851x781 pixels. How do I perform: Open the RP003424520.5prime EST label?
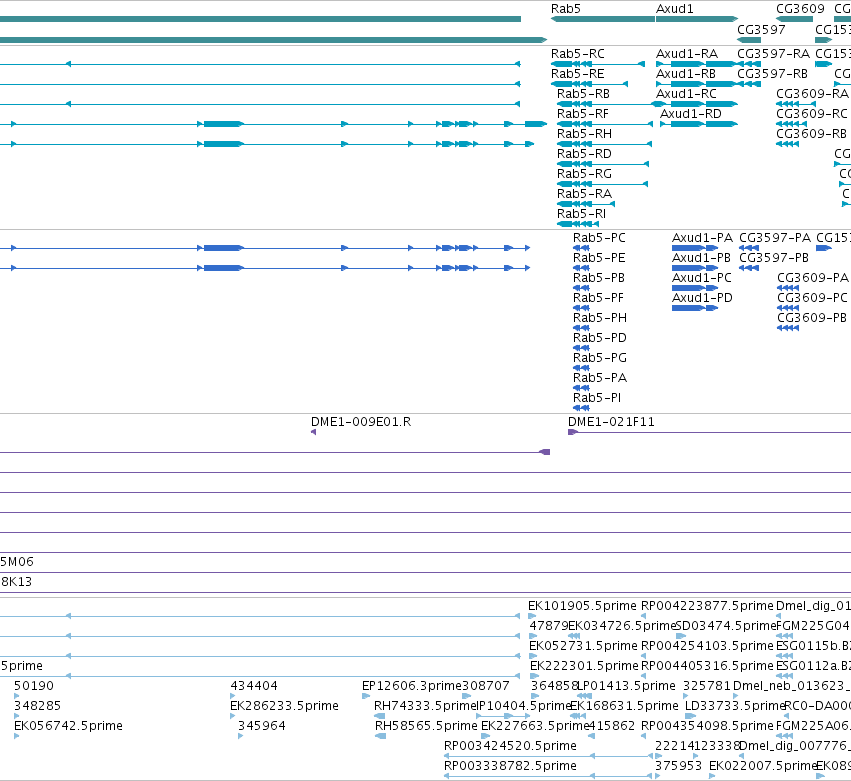tap(510, 746)
